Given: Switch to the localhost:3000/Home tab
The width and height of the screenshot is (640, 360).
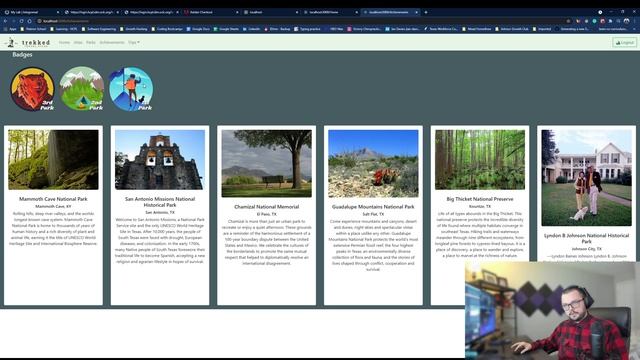Looking at the screenshot, I should tap(329, 12).
